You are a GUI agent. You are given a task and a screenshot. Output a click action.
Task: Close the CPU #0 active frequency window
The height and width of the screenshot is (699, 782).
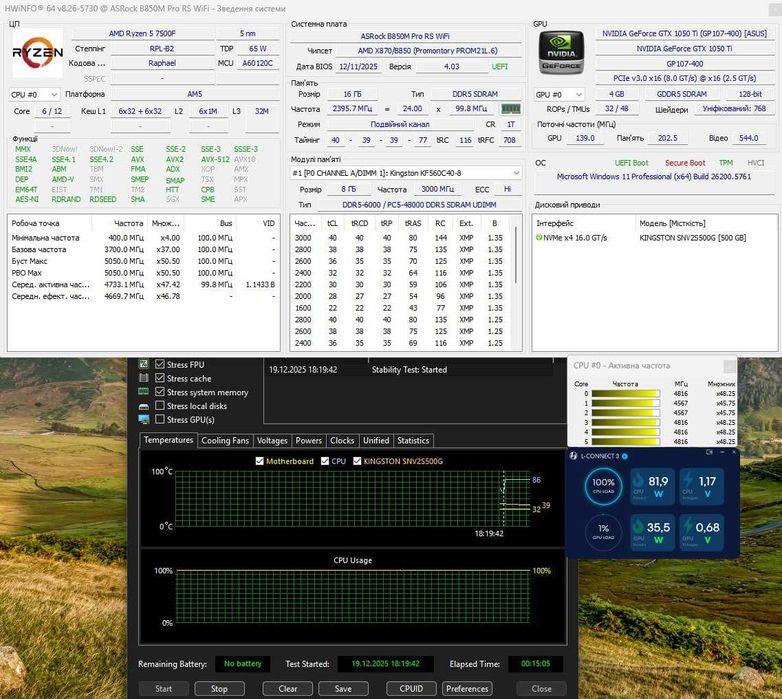click(730, 366)
